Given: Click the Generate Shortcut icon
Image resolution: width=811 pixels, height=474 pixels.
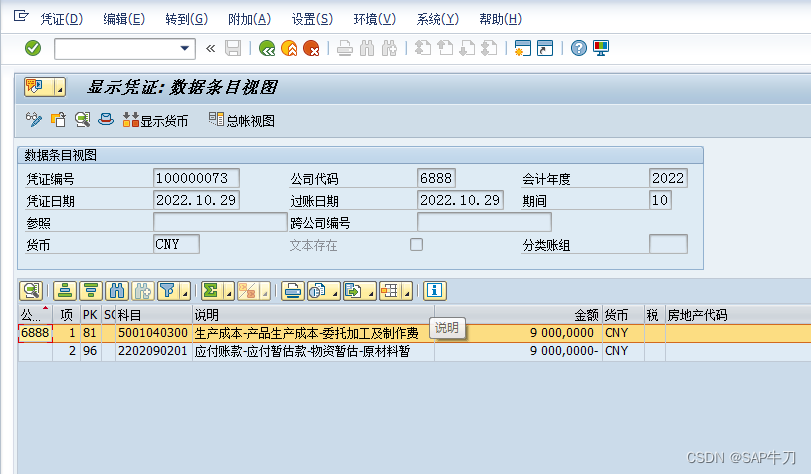Looking at the screenshot, I should click(545, 48).
